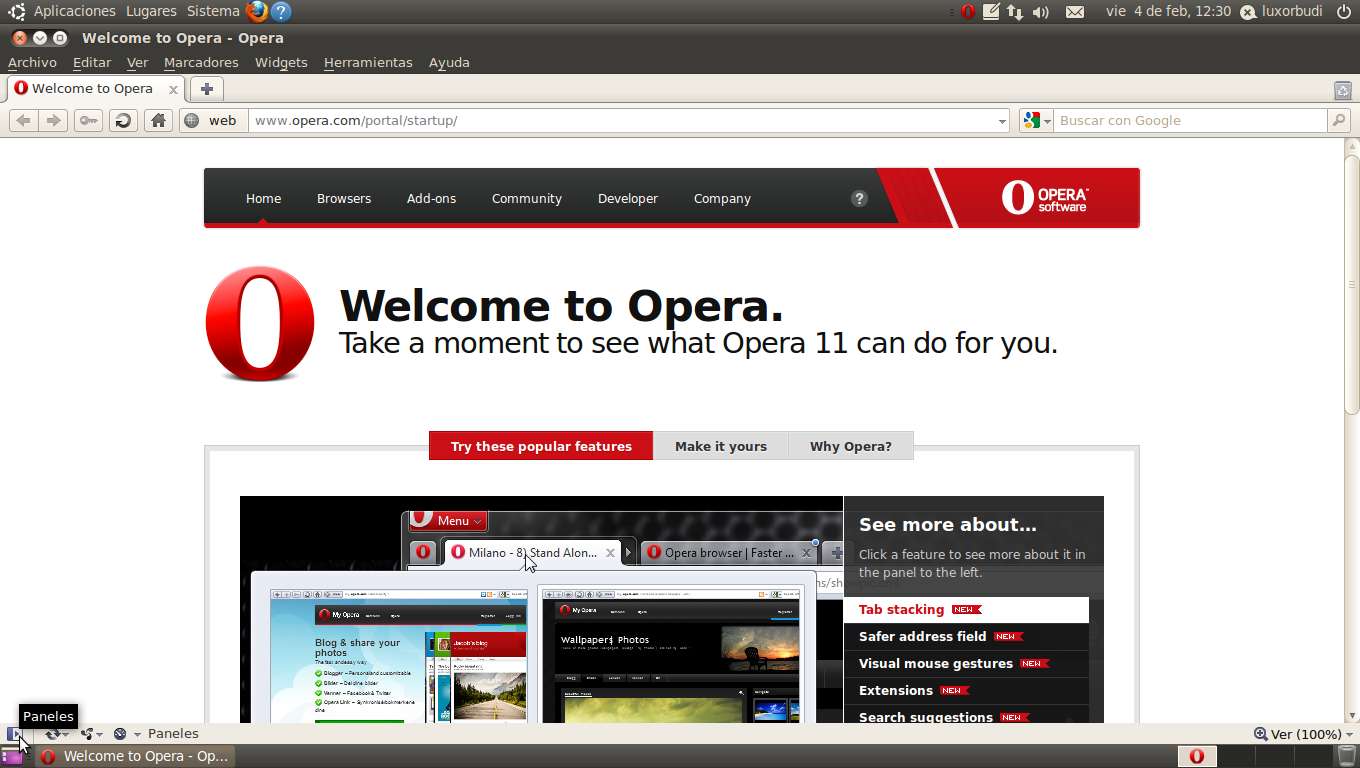1360x768 pixels.
Task: Select the Tab stacking feature
Action: [966, 609]
